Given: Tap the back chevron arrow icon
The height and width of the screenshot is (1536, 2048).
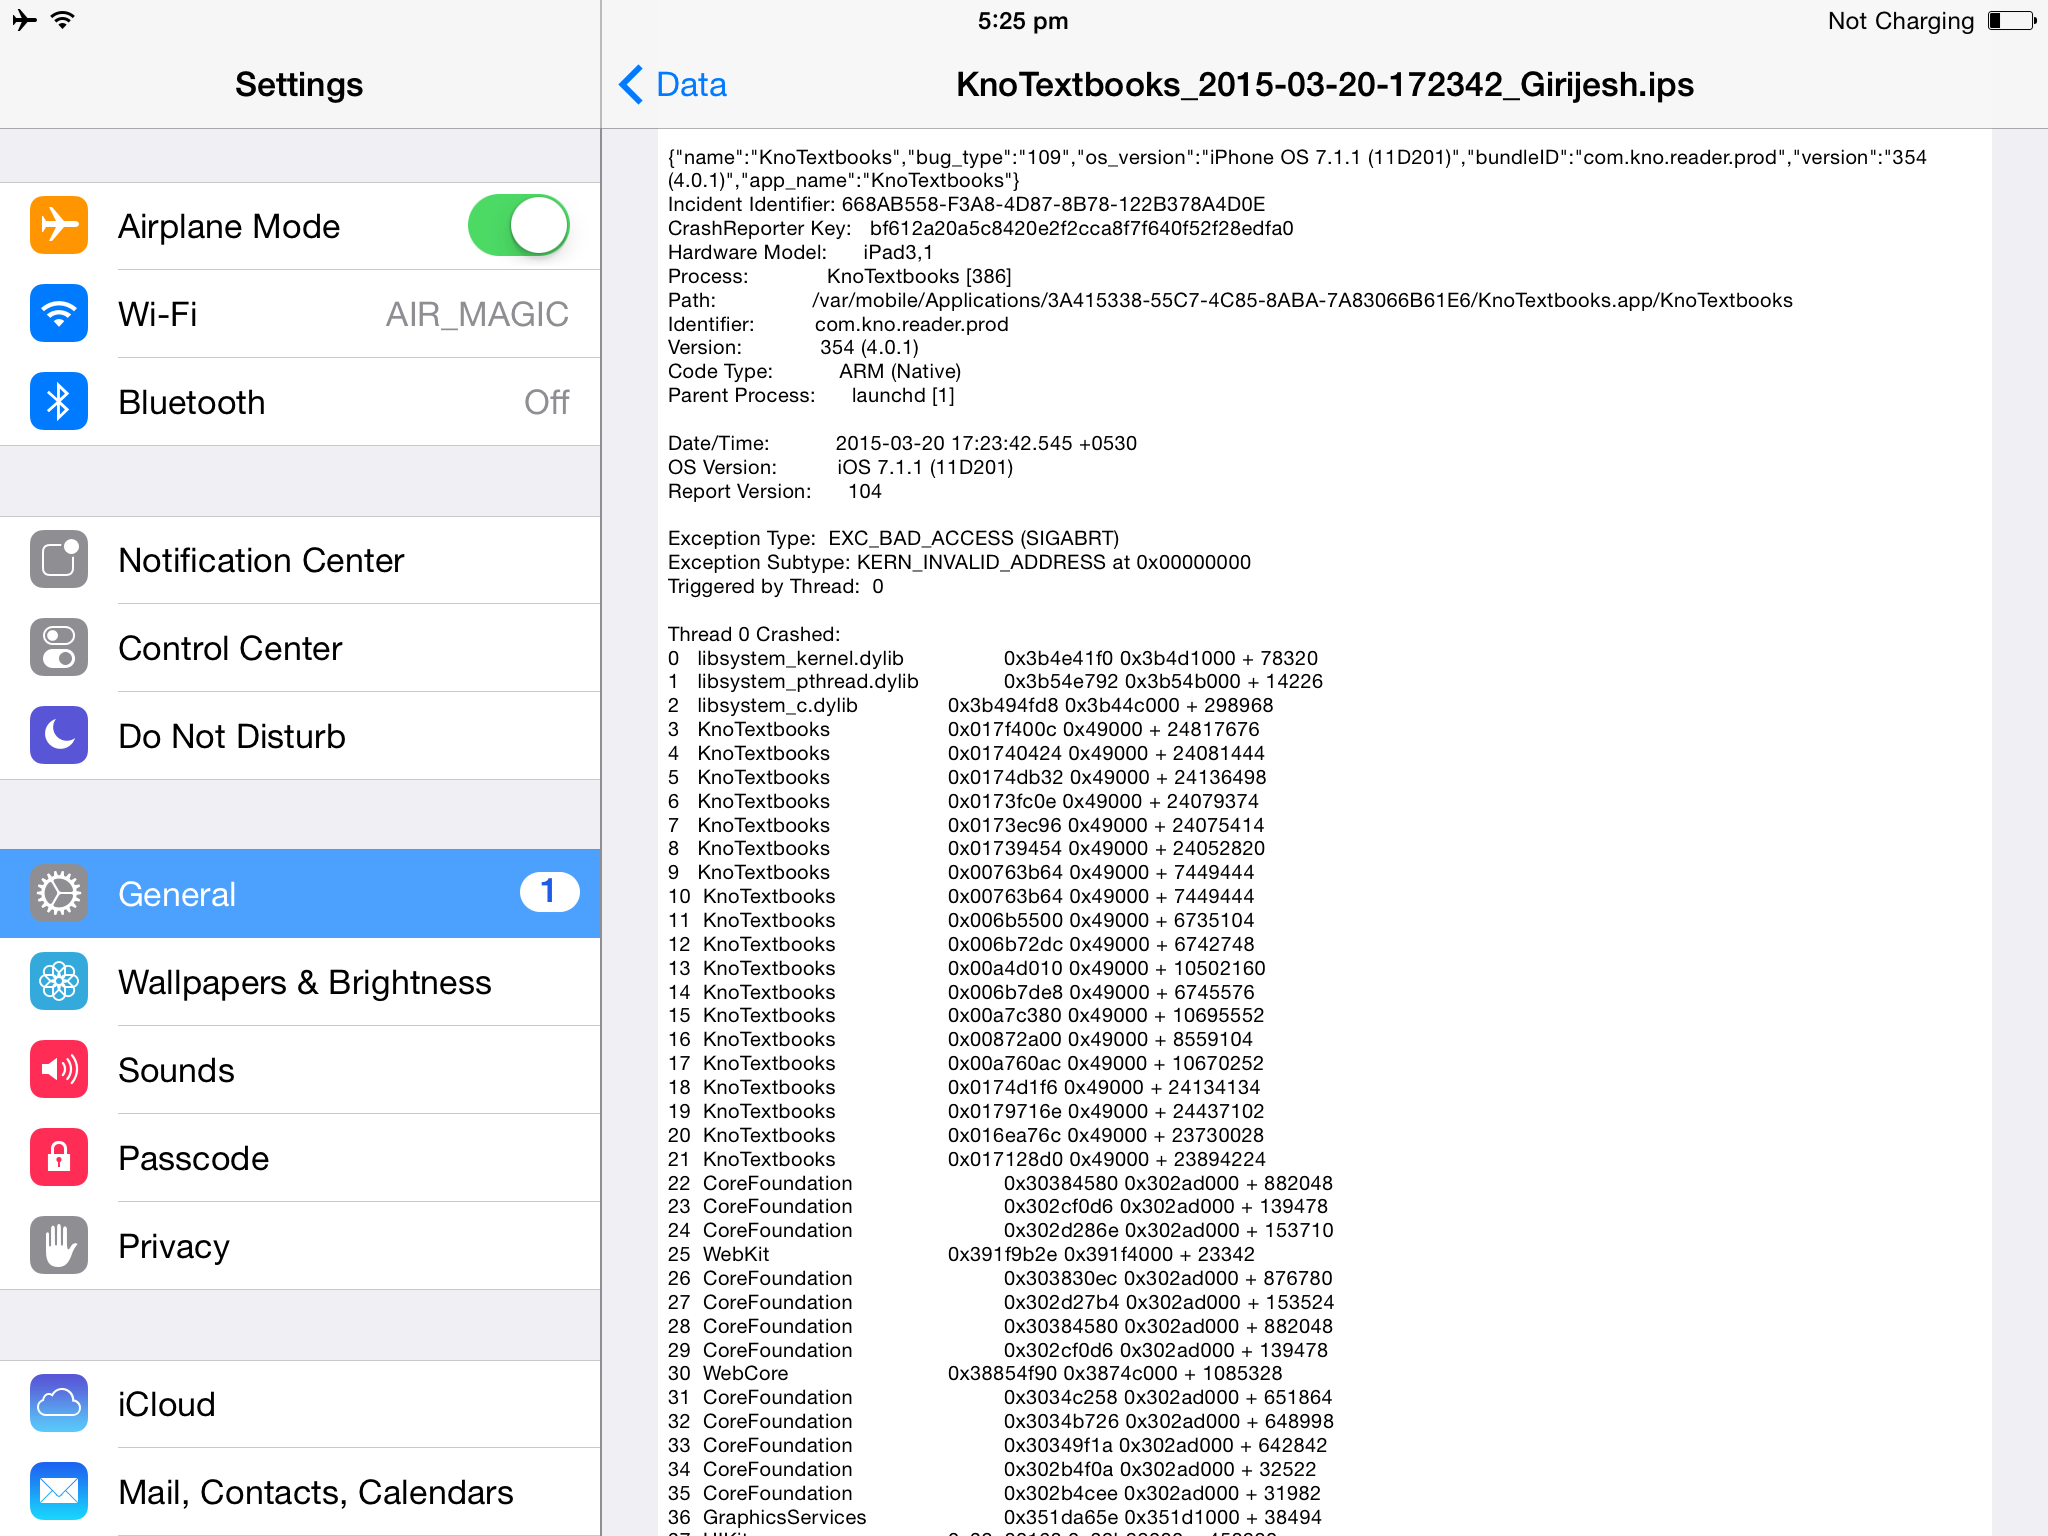Looking at the screenshot, I should (x=631, y=85).
